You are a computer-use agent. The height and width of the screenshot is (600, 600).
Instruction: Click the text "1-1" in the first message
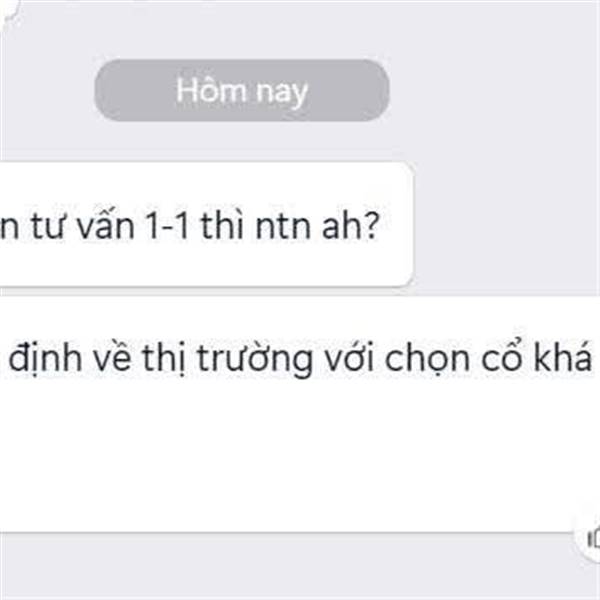[x=167, y=226]
